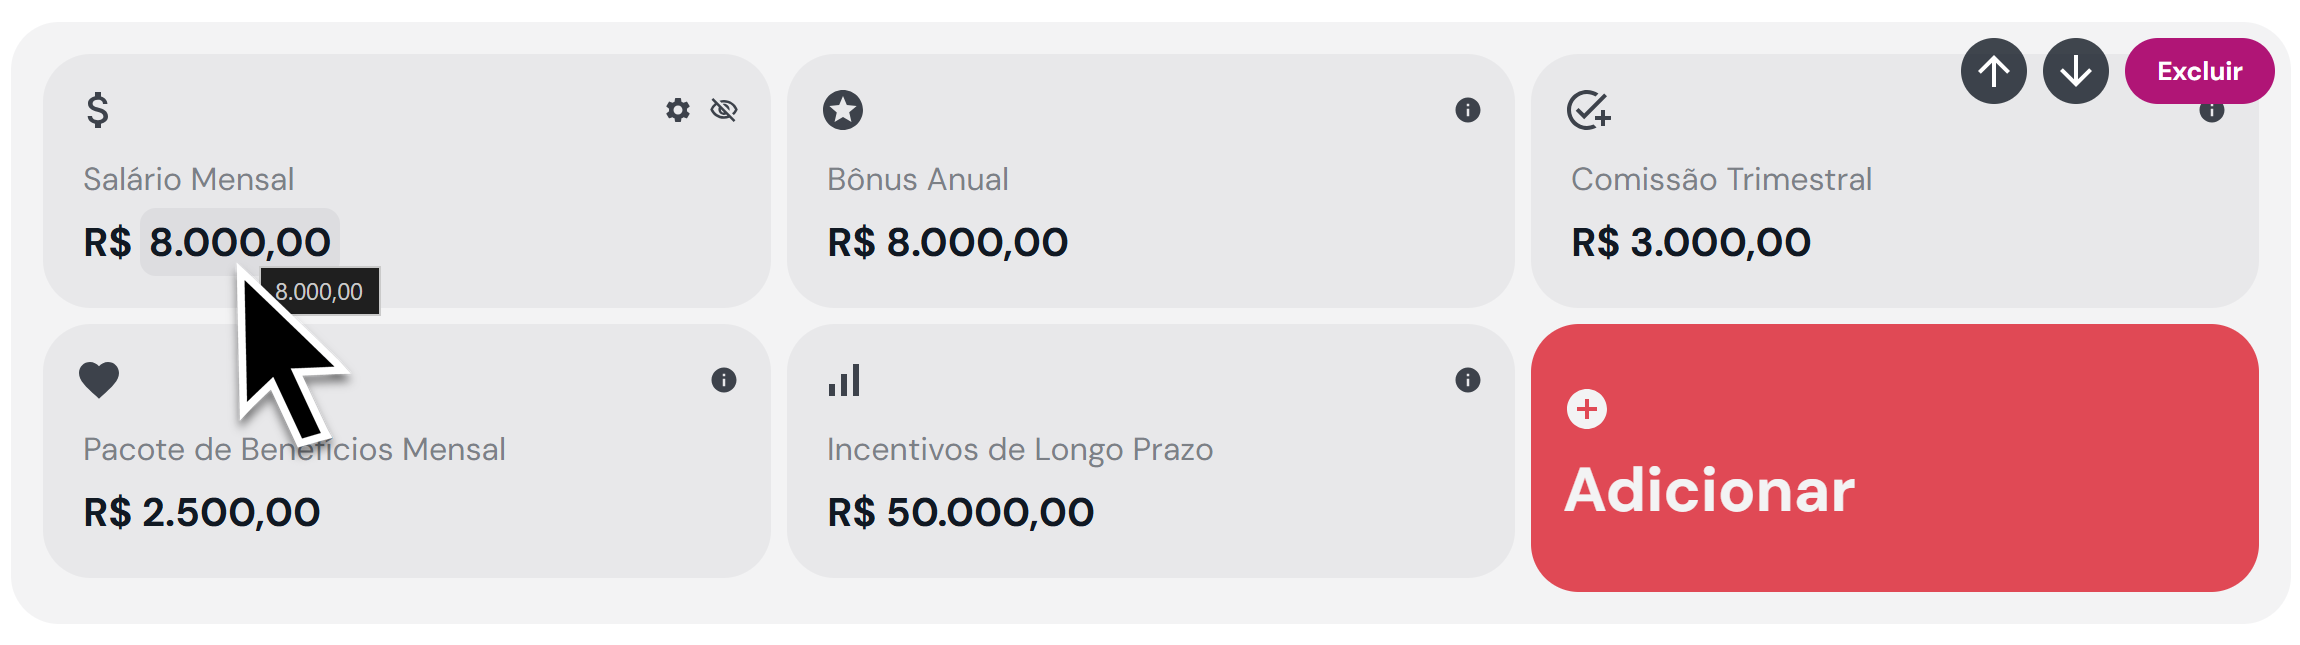2300x645 pixels.
Task: Show info for Pacote de Benefícios Mensal
Action: tap(724, 380)
